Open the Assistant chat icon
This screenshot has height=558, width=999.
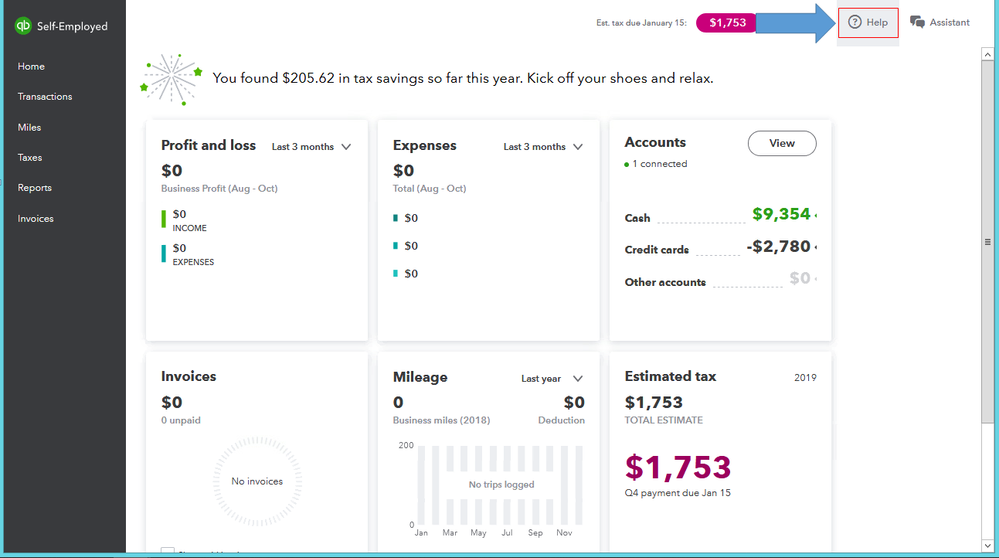[917, 22]
